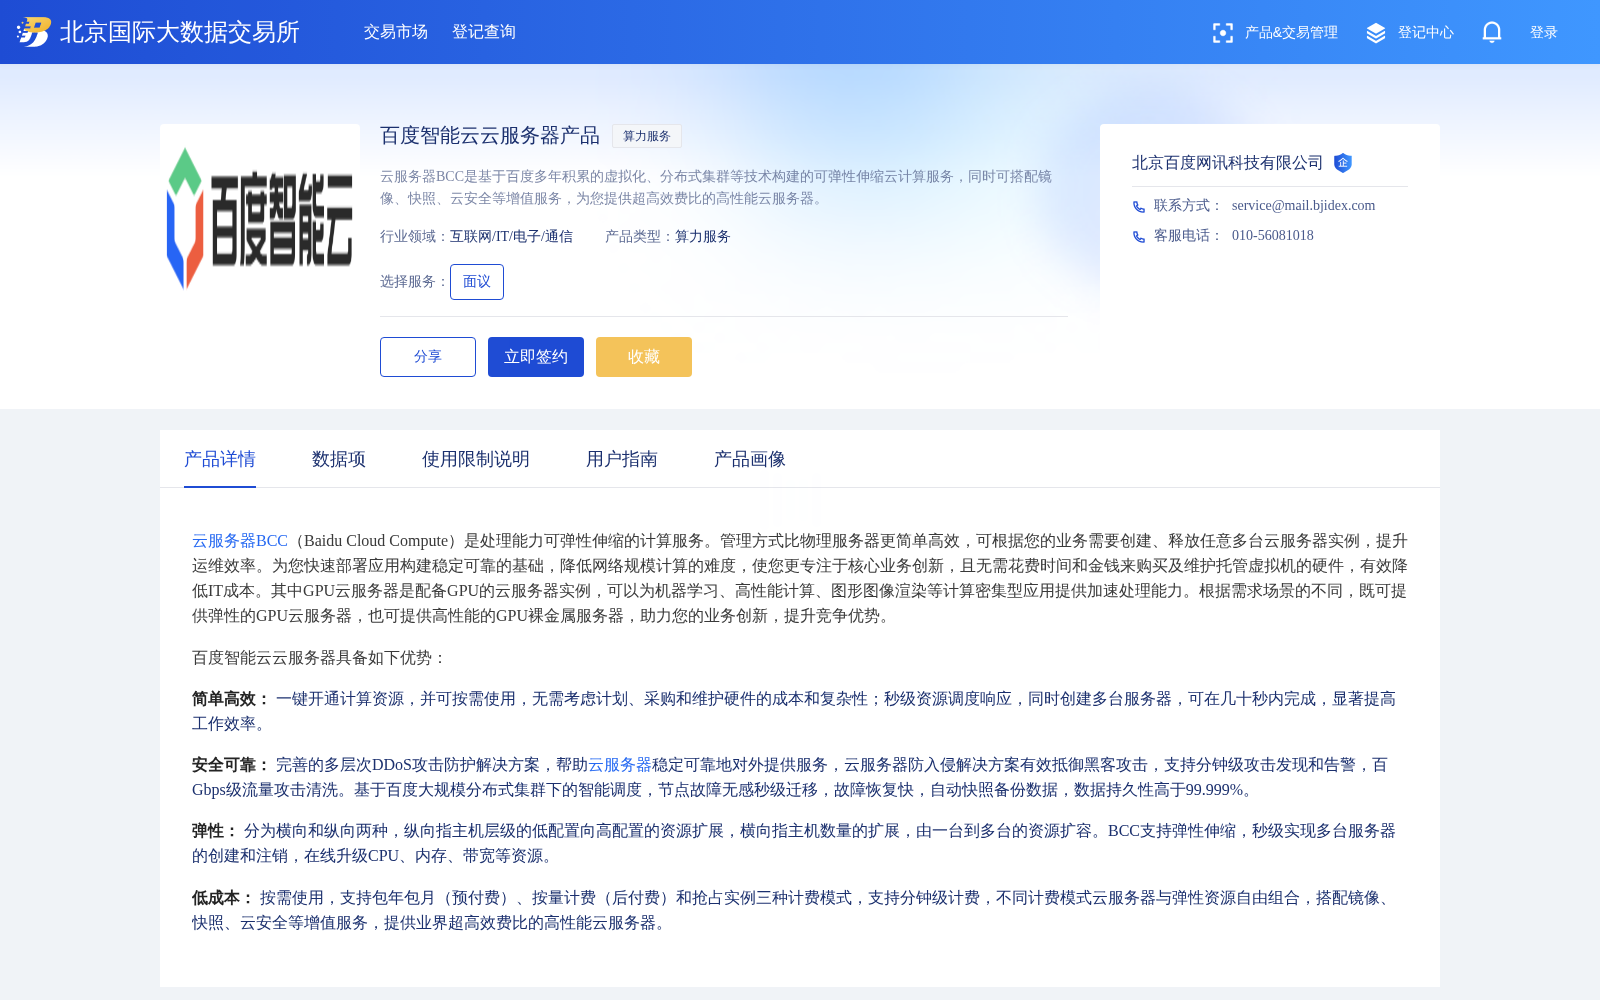Screen dimensions: 1600x1000
Task: Switch to the 产品画像 tab
Action: coord(750,459)
